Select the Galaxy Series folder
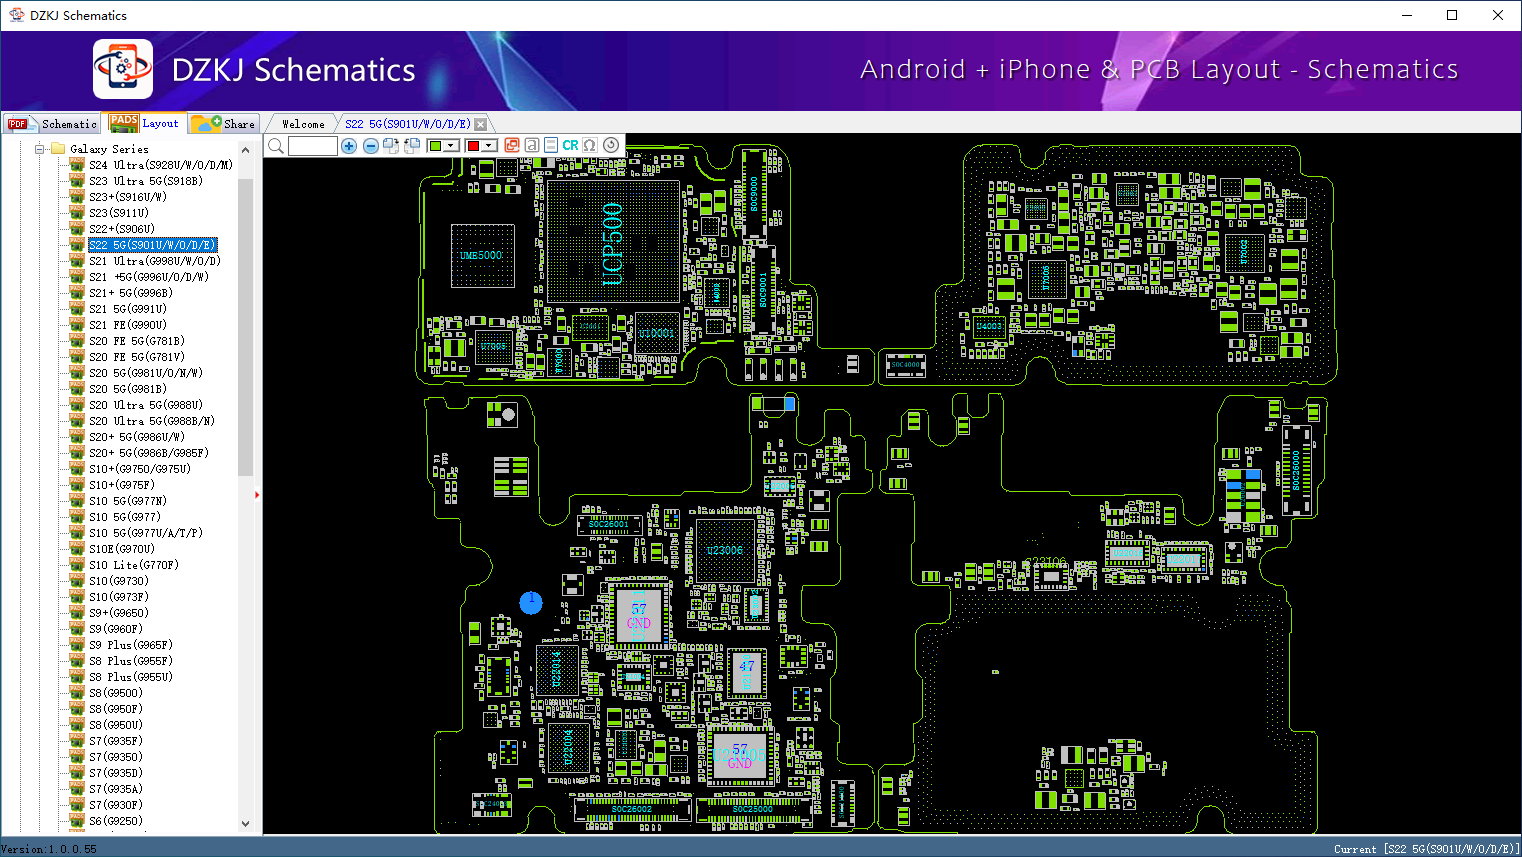The image size is (1522, 857). click(x=109, y=149)
